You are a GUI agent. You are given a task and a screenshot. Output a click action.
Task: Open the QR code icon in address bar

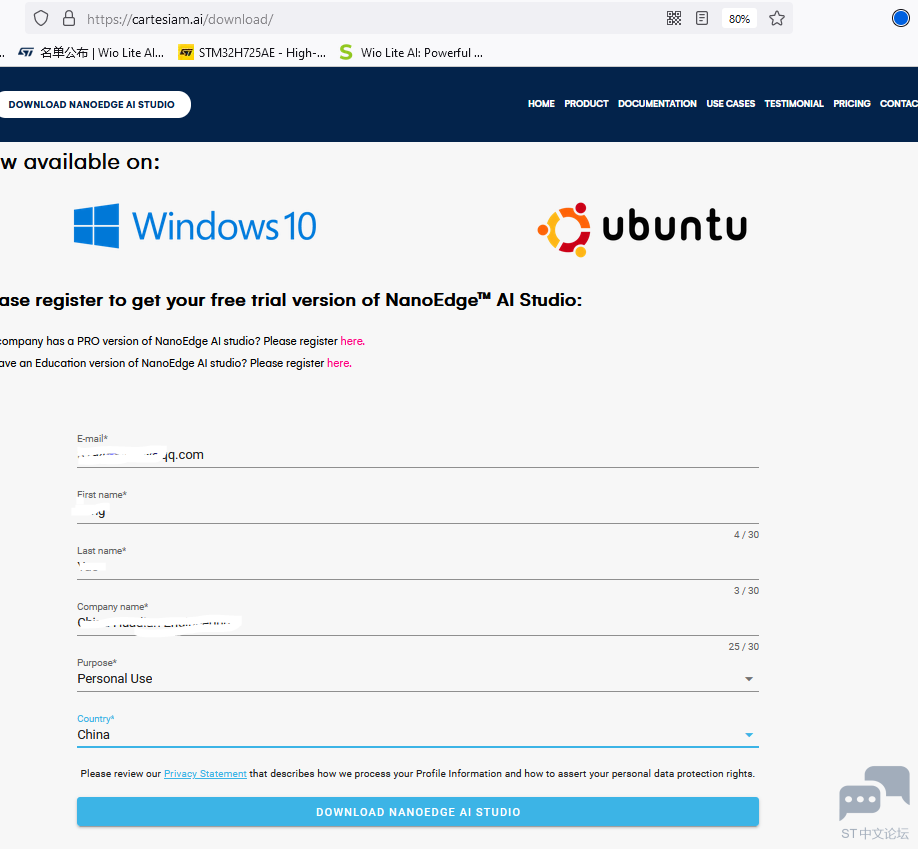coord(674,18)
